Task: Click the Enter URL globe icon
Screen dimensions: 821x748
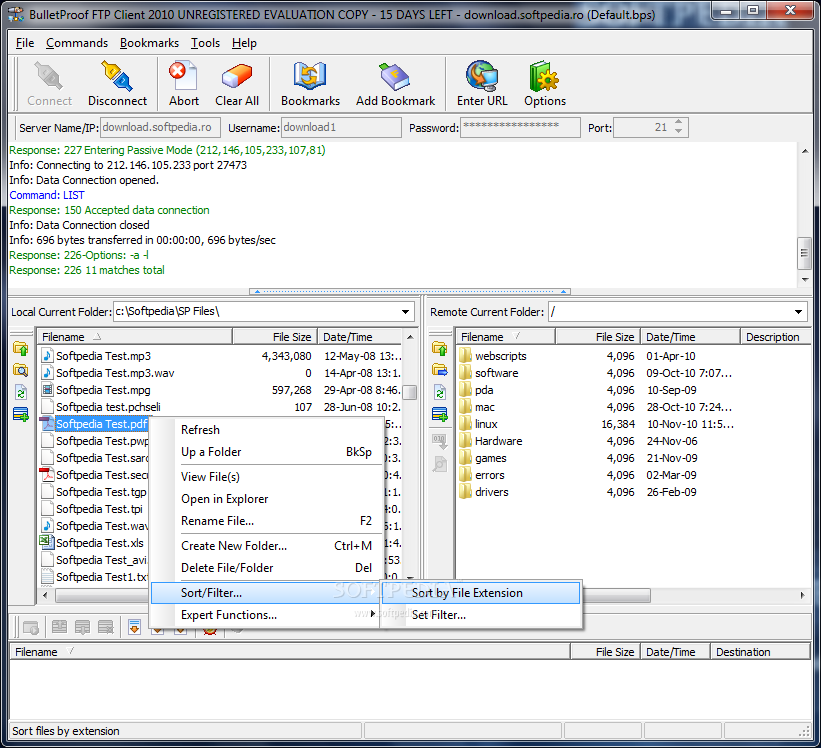Action: pos(482,76)
